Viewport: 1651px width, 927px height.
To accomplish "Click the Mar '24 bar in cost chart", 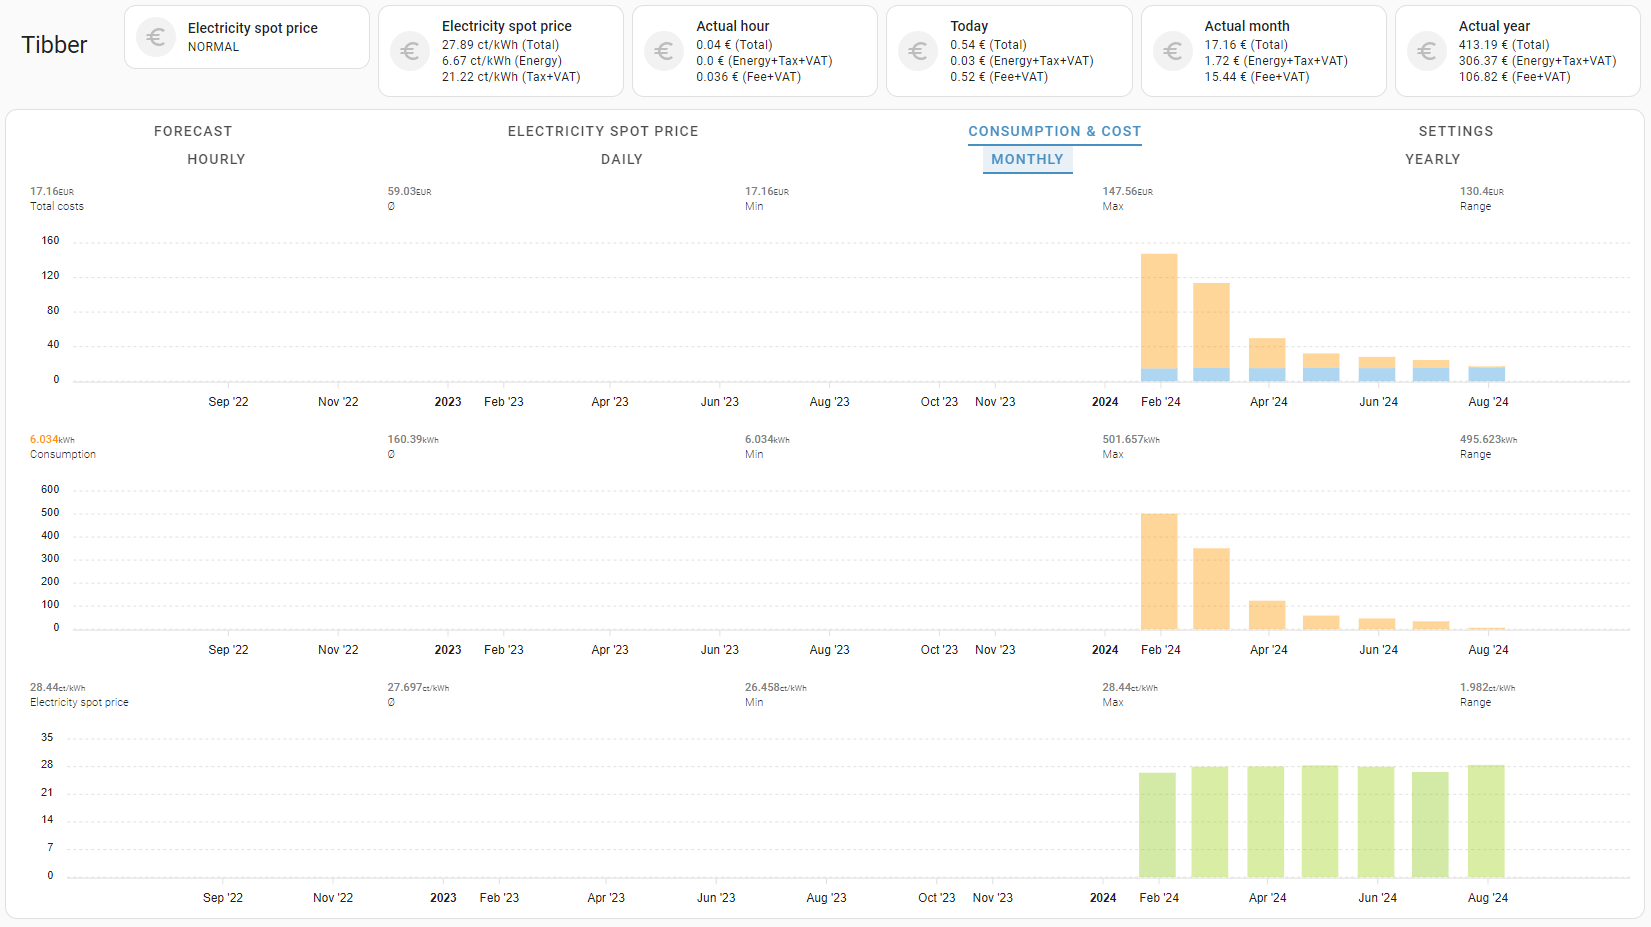I will (1211, 332).
